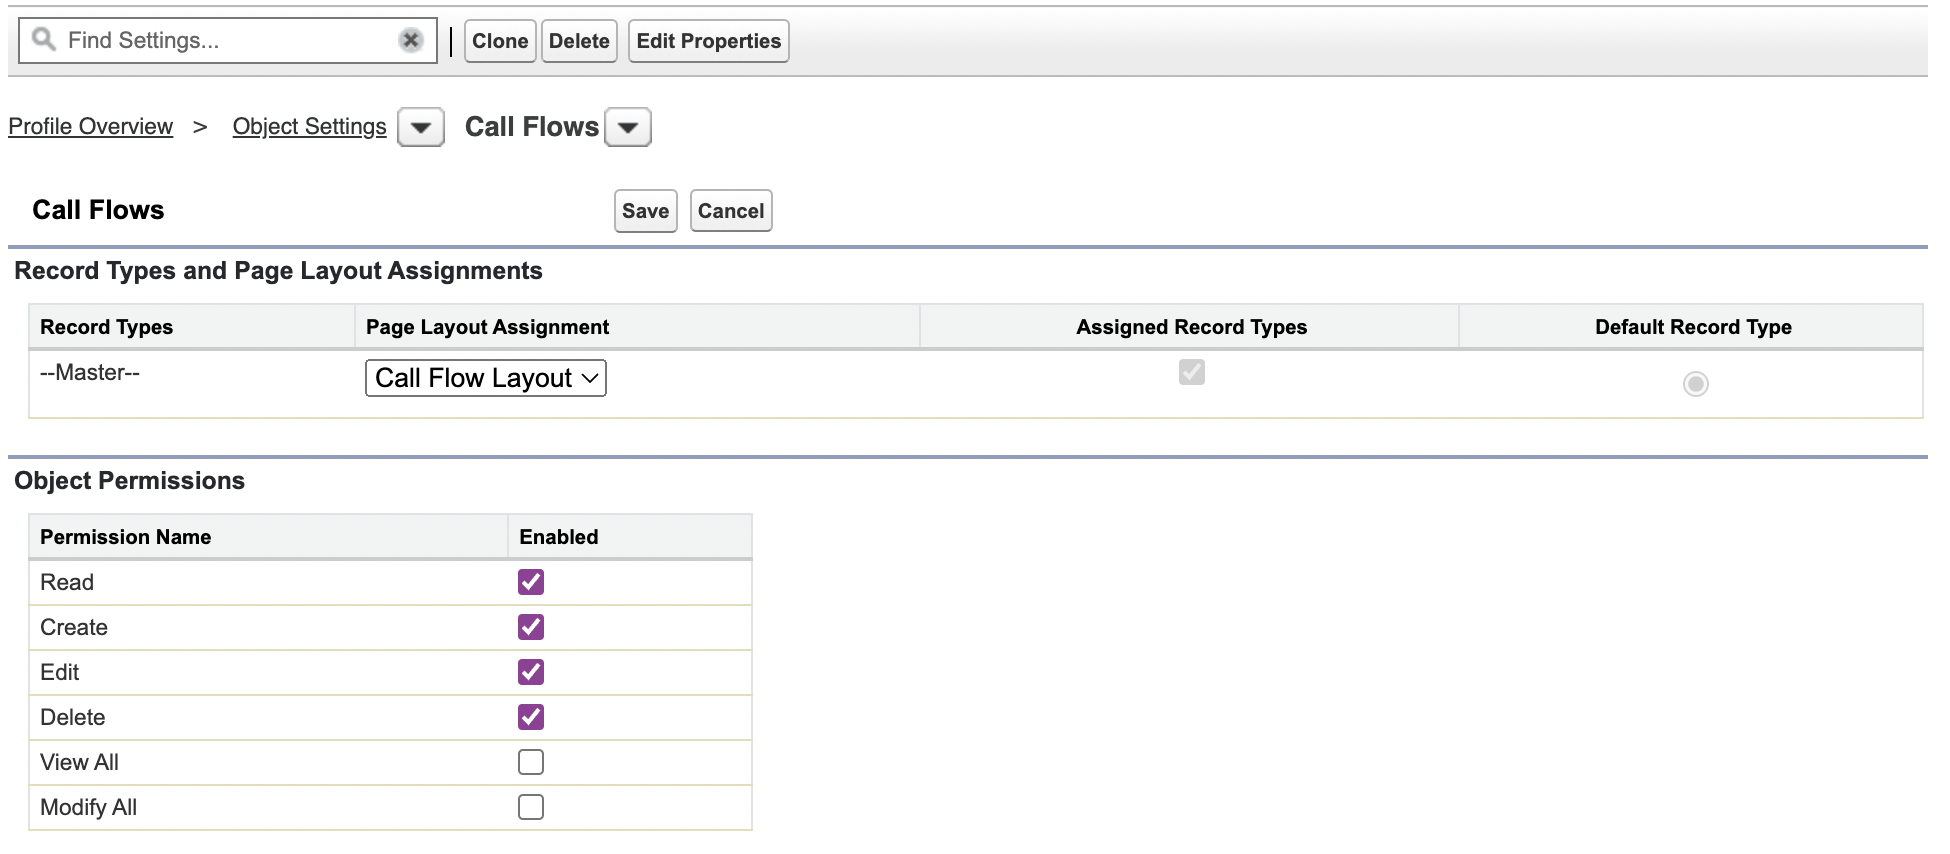Enable the View All permission
This screenshot has height=854, width=1950.
point(531,762)
